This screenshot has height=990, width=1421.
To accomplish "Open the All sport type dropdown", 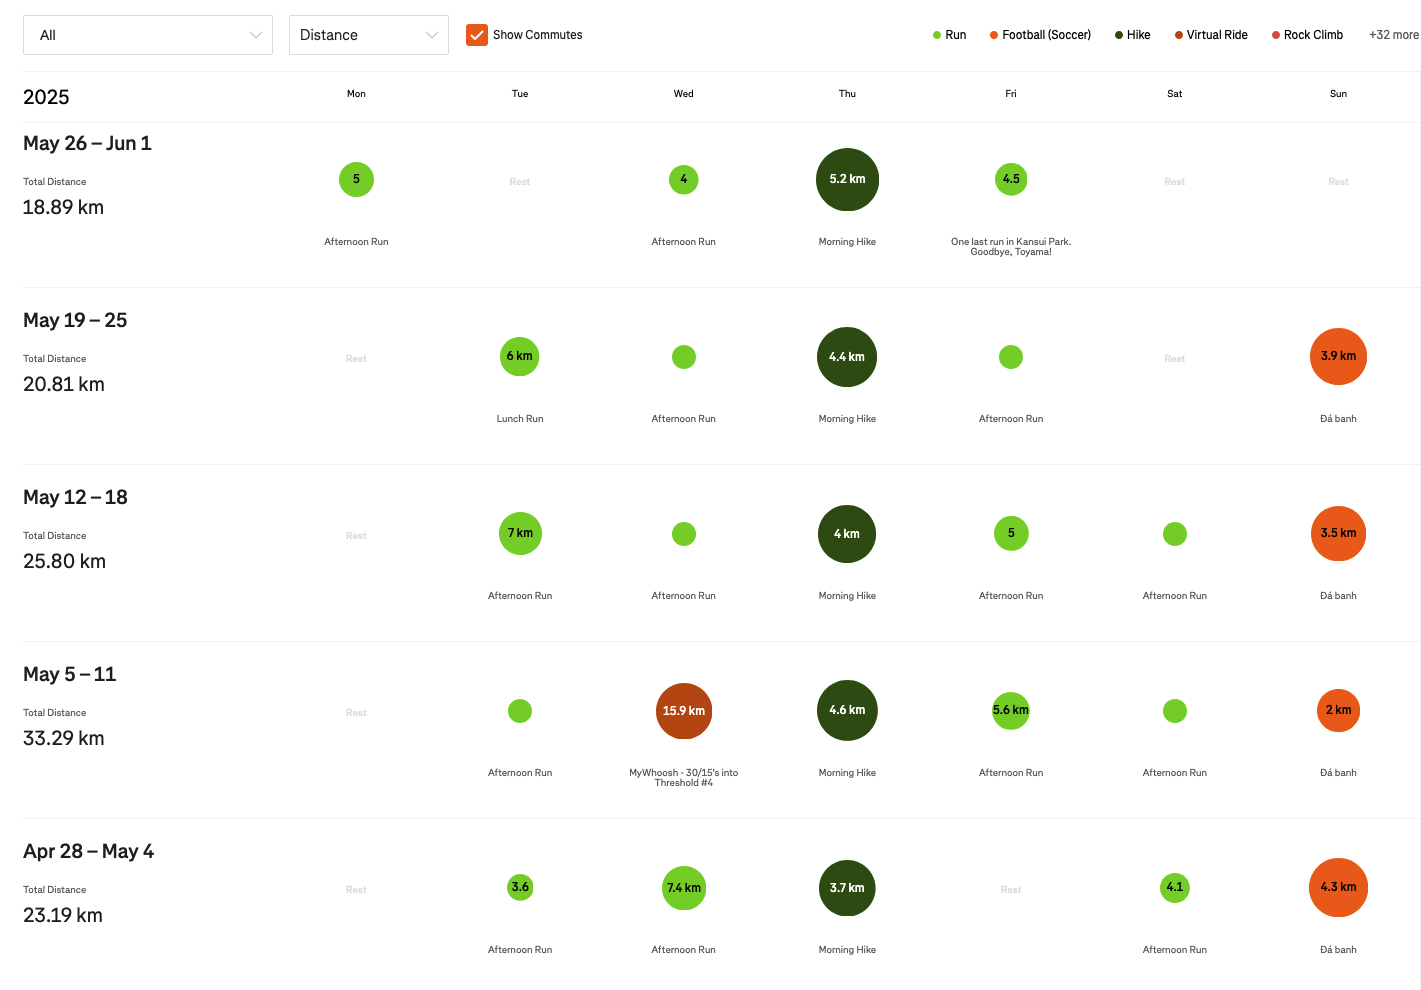I will [x=148, y=35].
